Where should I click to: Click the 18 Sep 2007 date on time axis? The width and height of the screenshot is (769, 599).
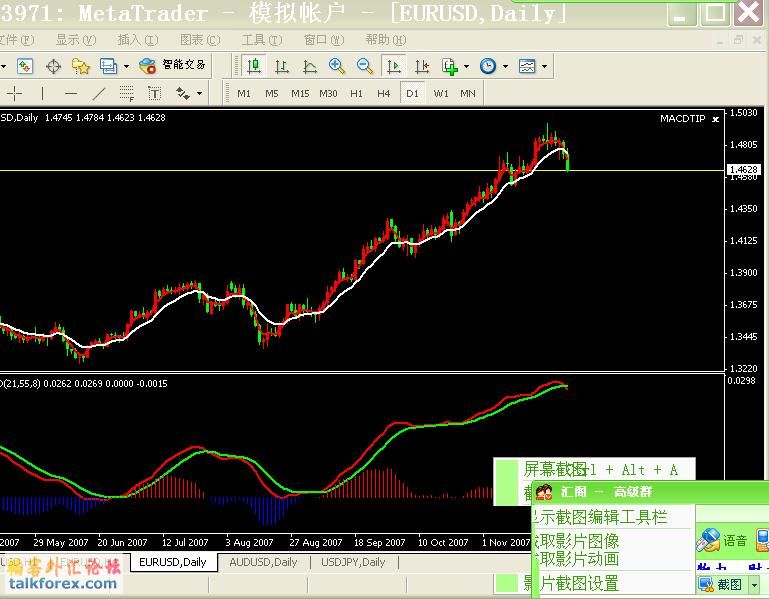pyautogui.click(x=380, y=543)
